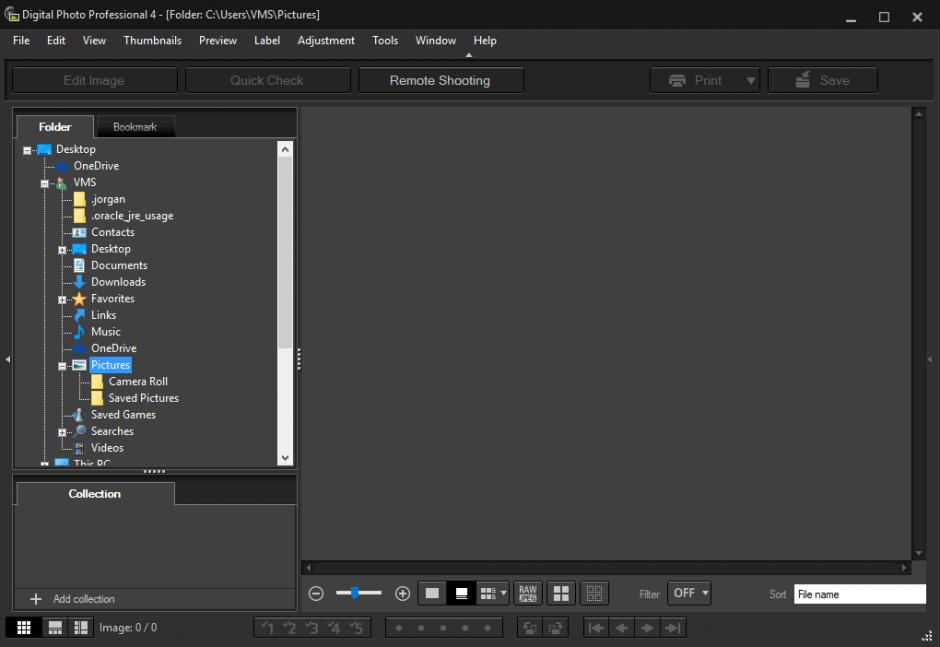
Task: Open the Adjustment menu
Action: click(x=326, y=40)
